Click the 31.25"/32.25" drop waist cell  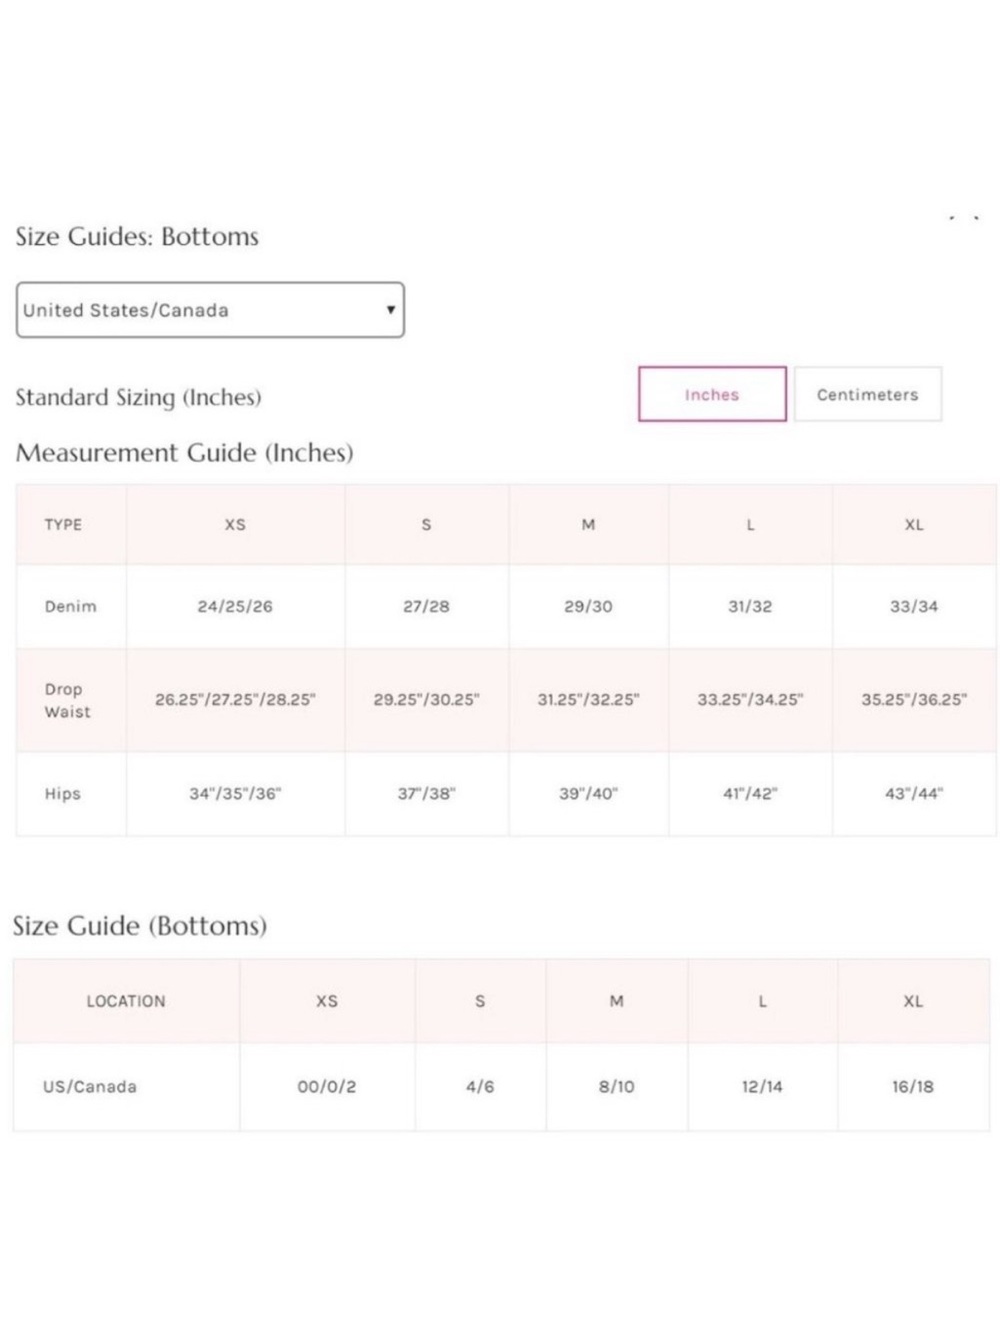tap(588, 700)
